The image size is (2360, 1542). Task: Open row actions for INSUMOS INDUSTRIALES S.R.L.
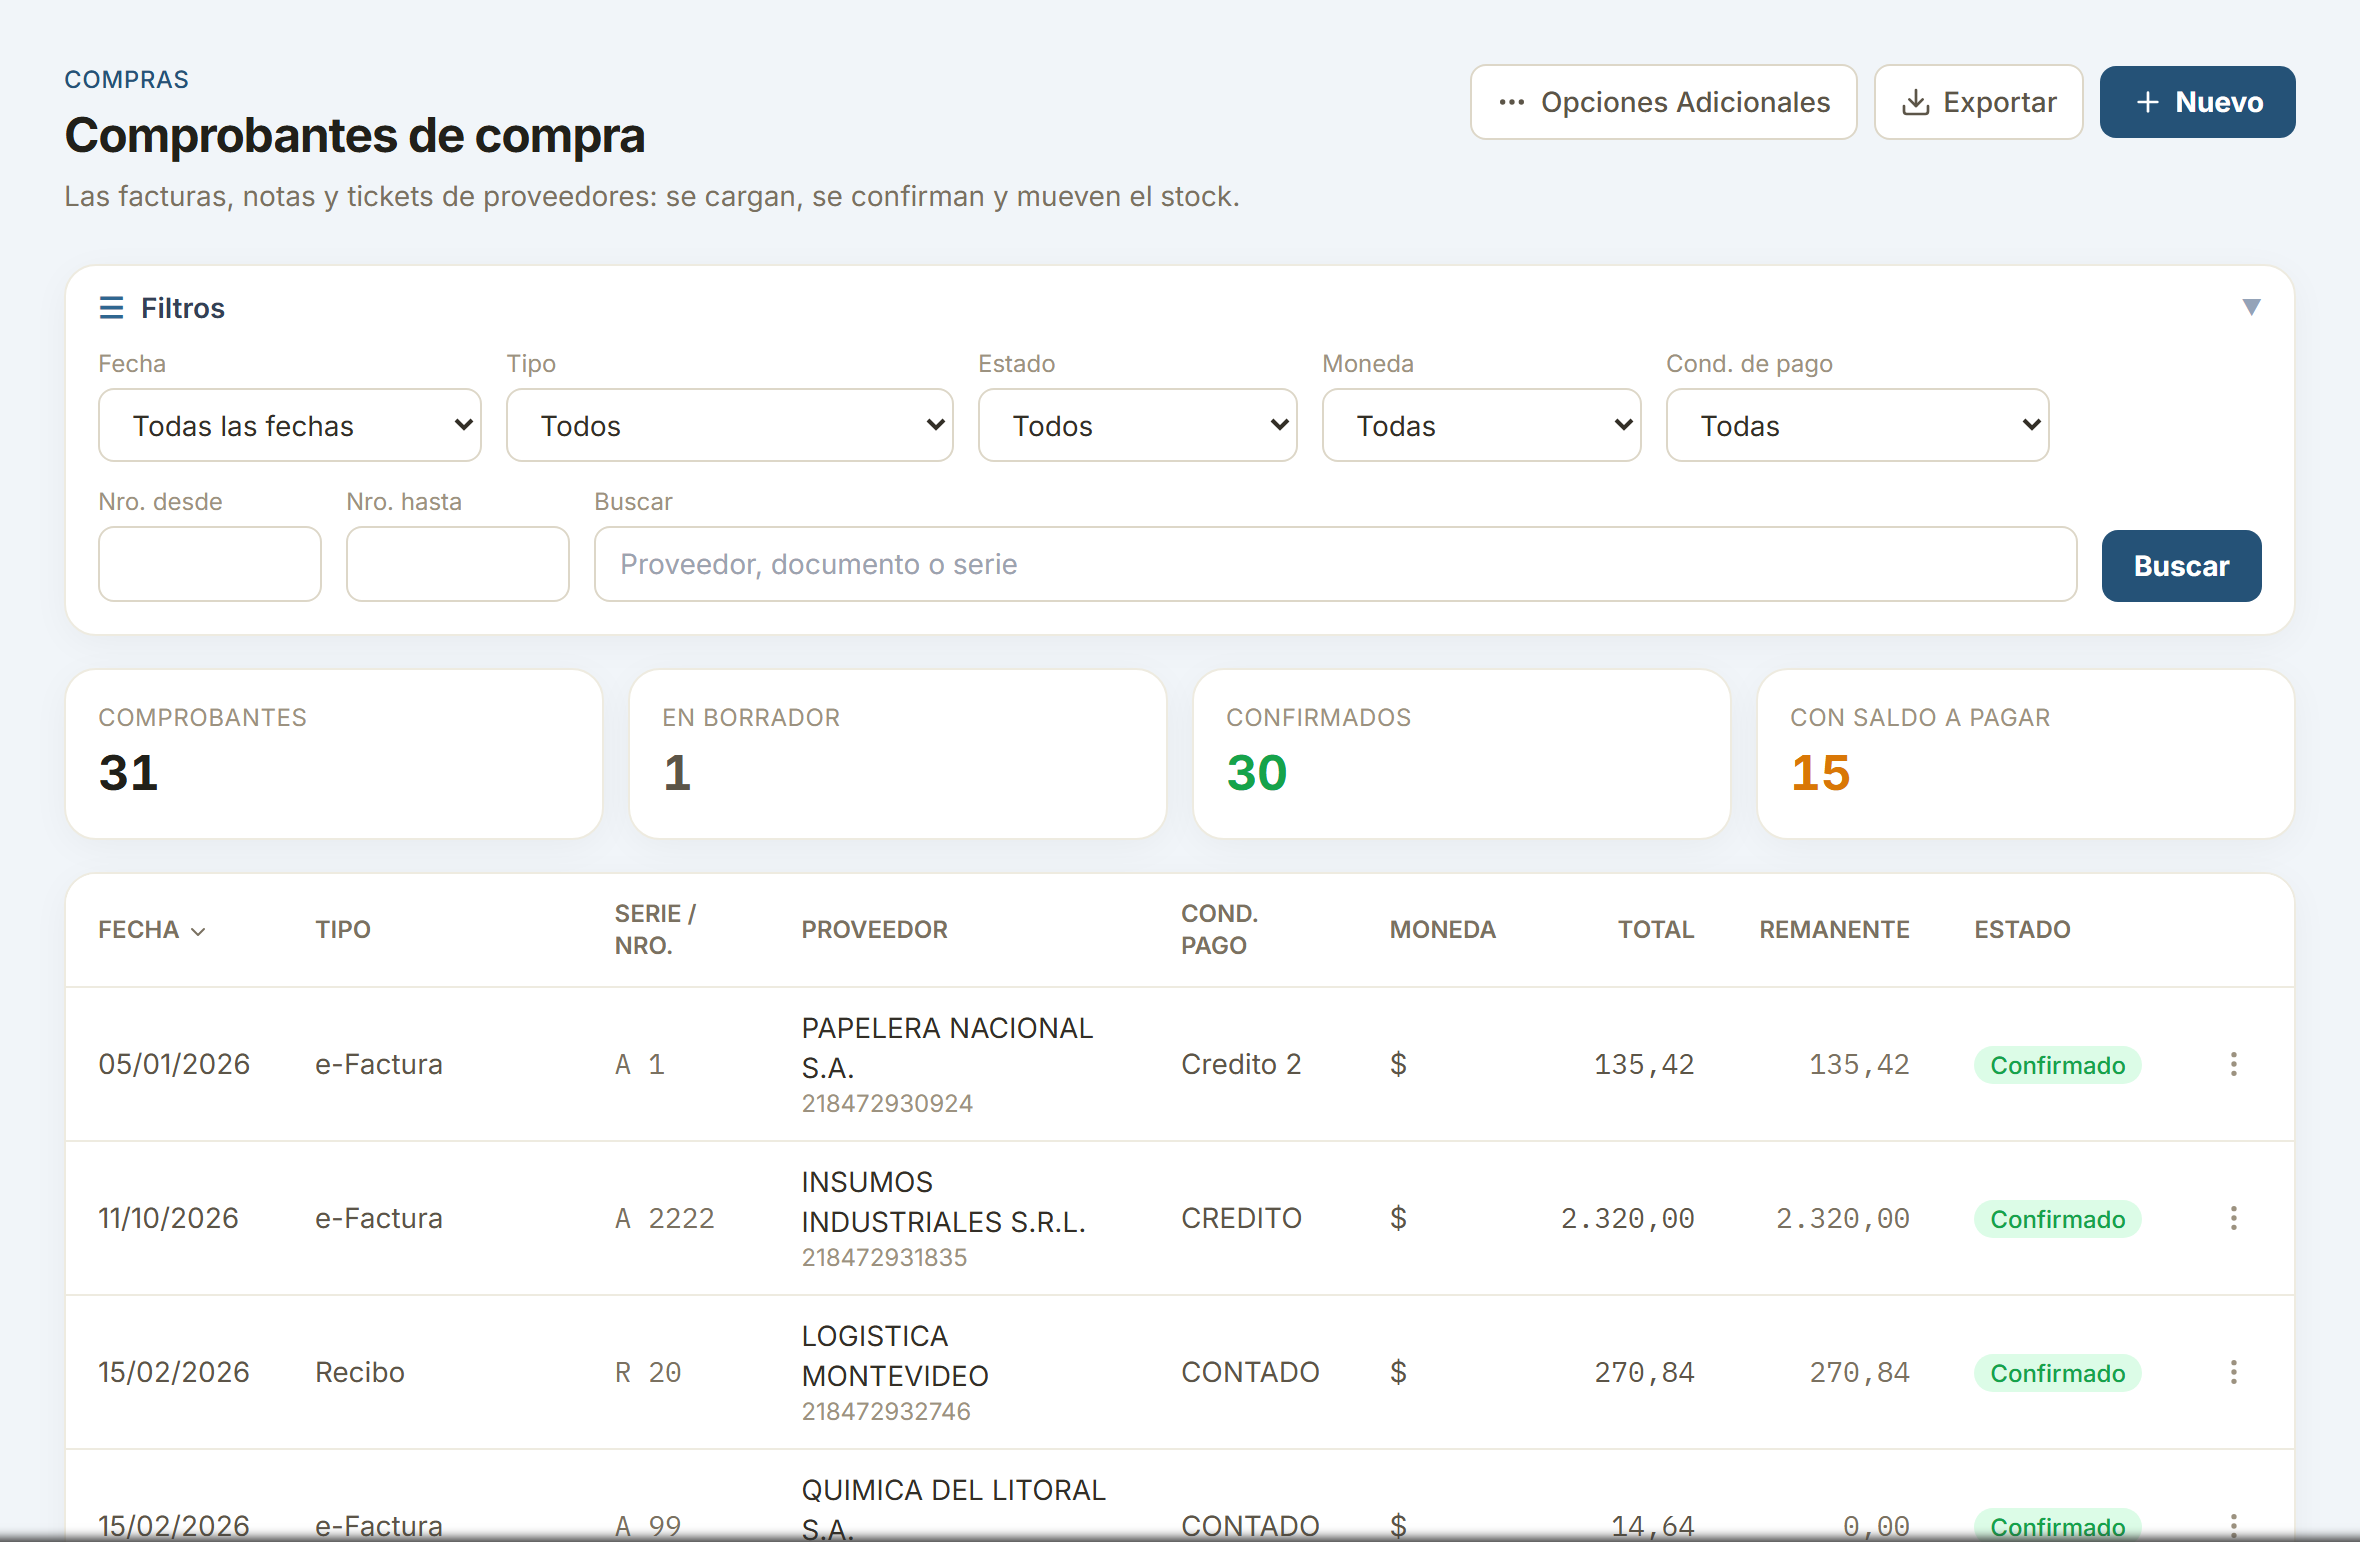(x=2233, y=1218)
